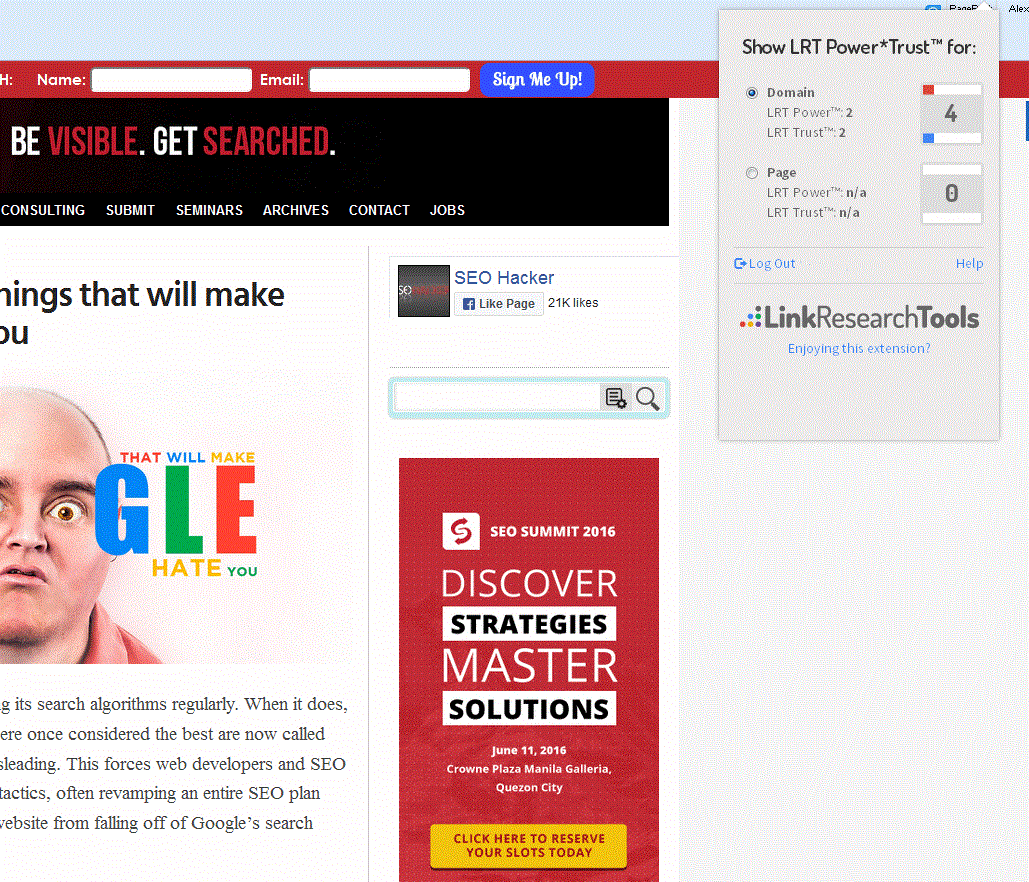Open the Contact page from navigation
The width and height of the screenshot is (1029, 882).
pos(379,210)
